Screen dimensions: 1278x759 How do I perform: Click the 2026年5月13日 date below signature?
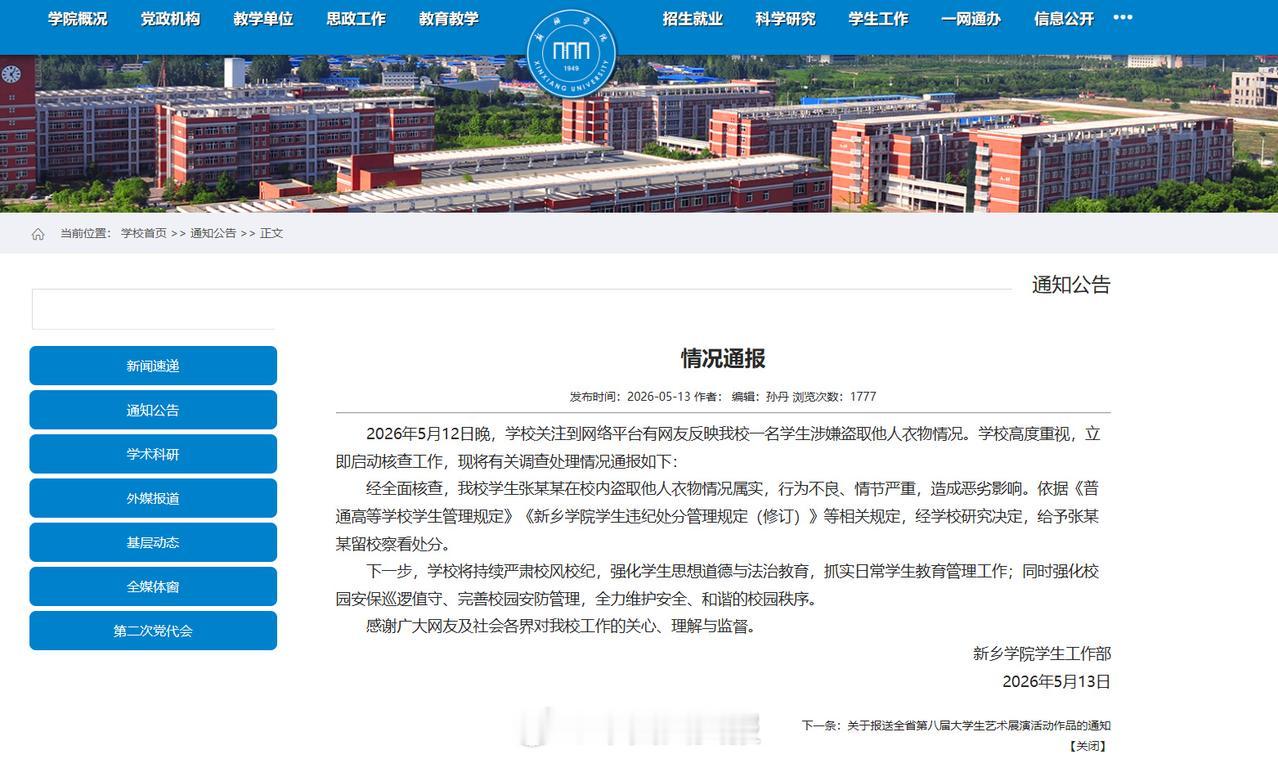click(1057, 682)
